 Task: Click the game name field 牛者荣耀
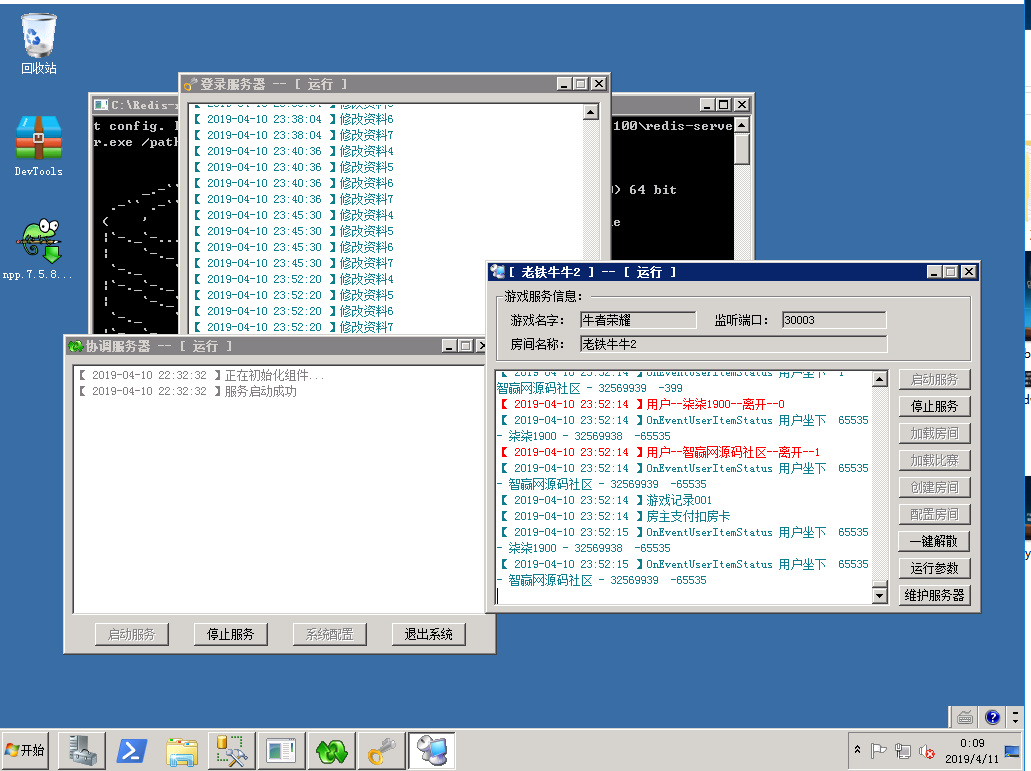pos(637,320)
